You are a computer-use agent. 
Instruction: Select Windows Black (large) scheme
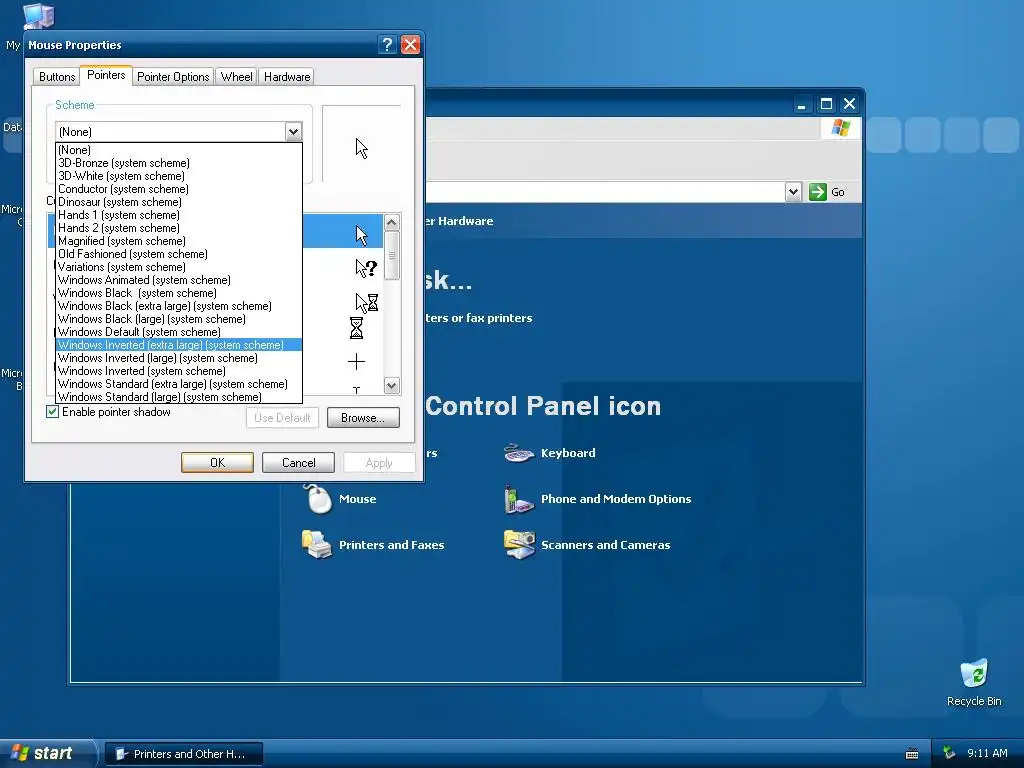point(179,319)
